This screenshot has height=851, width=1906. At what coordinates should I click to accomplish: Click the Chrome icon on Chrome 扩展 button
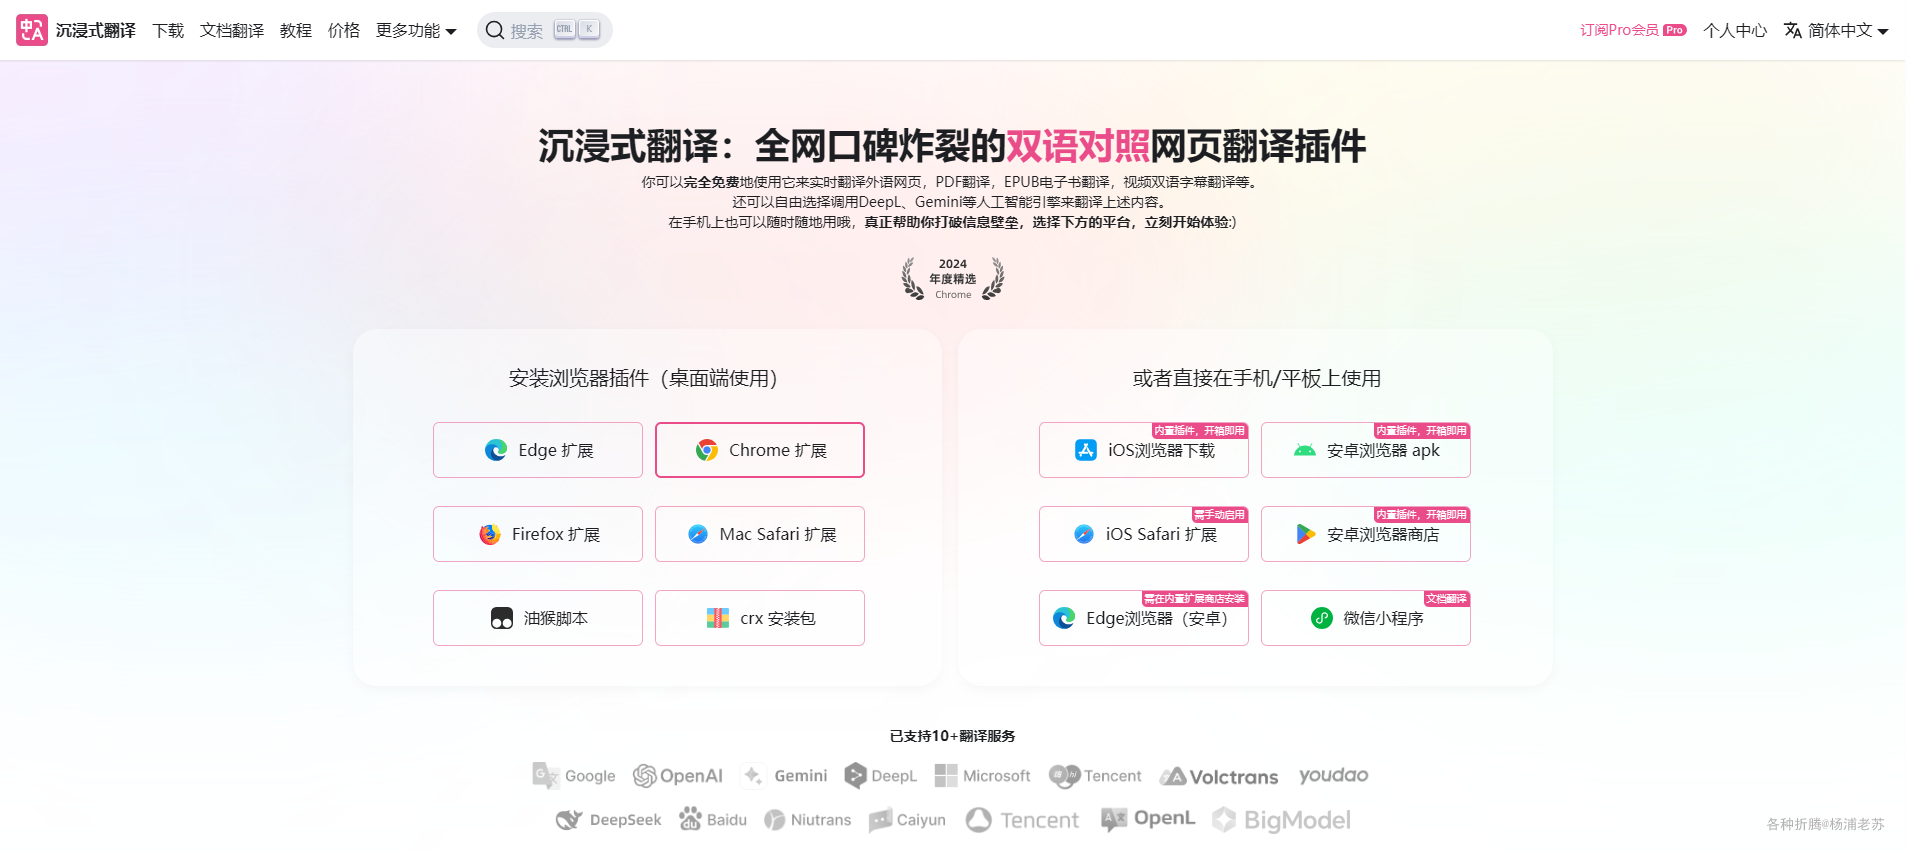[708, 450]
